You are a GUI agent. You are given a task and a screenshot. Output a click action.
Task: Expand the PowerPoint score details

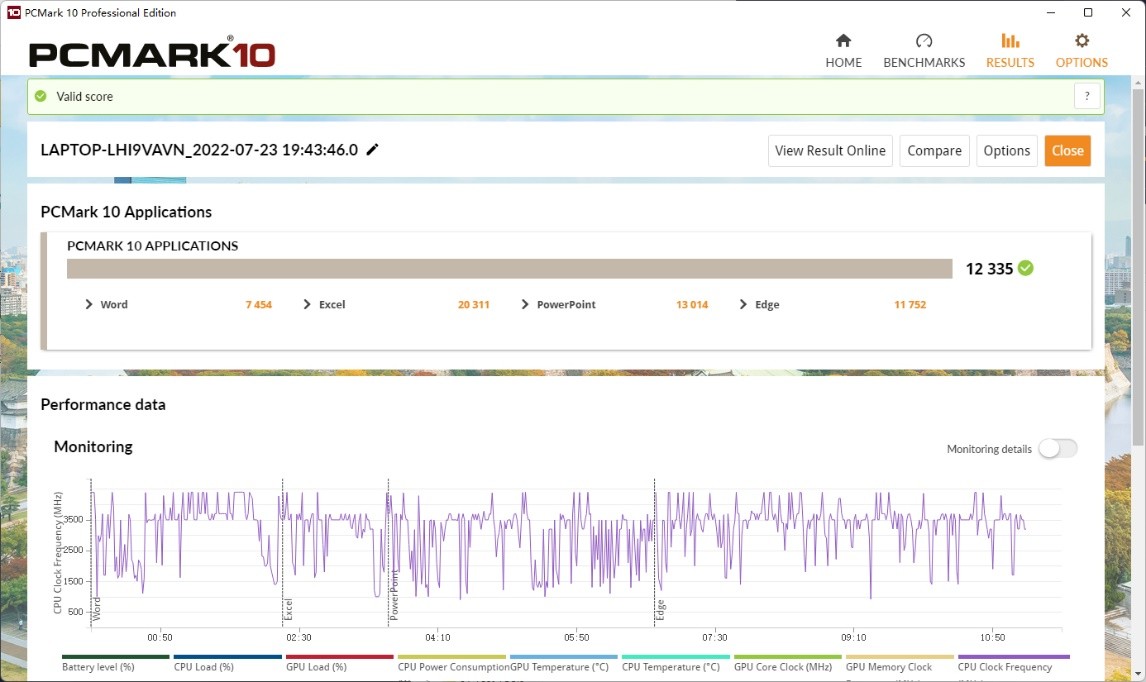click(525, 304)
